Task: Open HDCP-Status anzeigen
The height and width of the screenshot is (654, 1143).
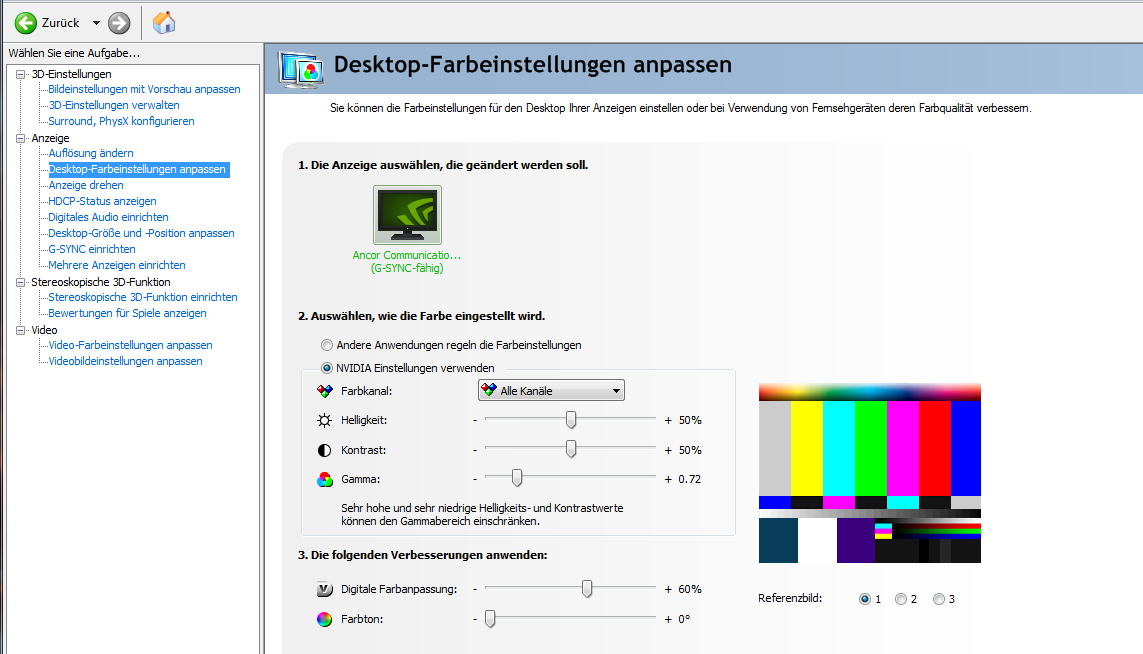Action: click(102, 201)
